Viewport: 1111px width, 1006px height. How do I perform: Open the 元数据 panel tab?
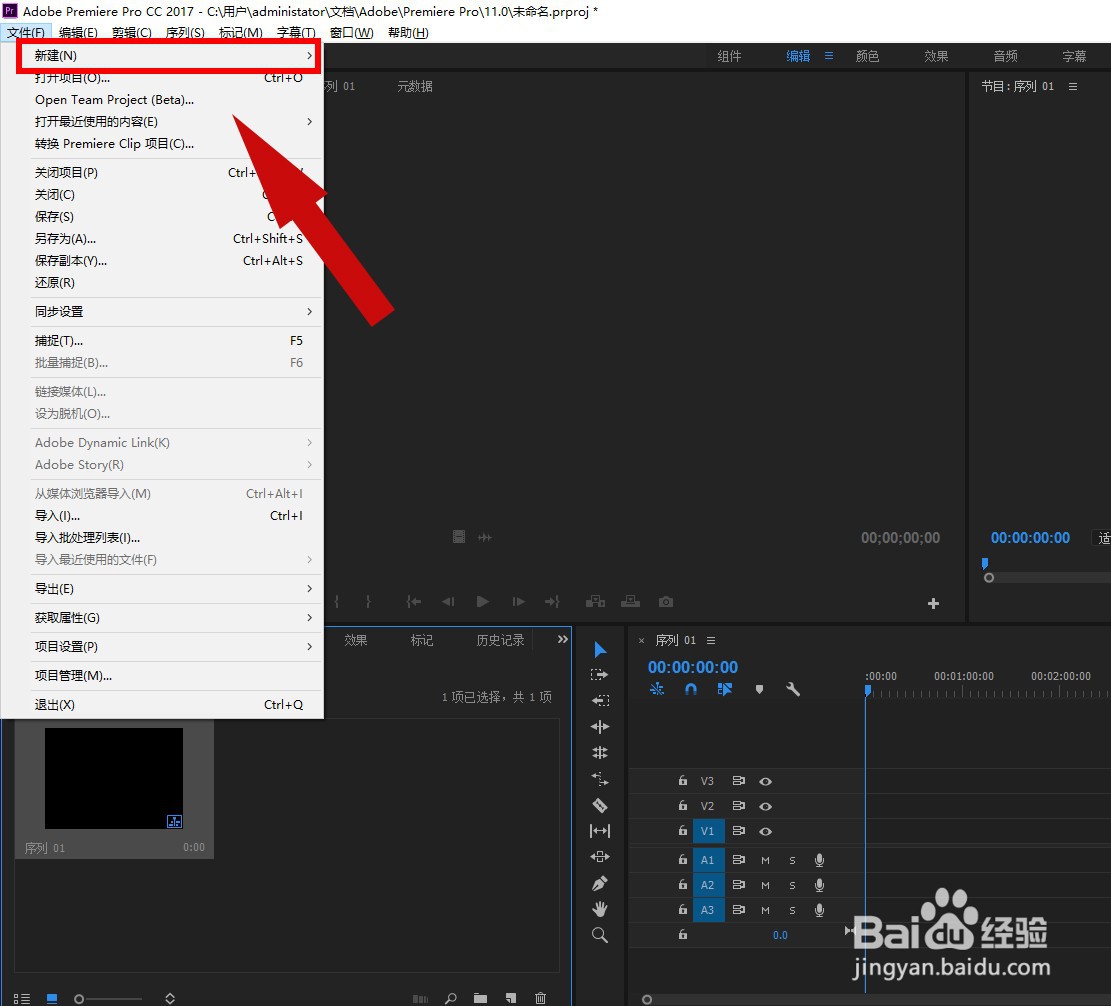coord(414,86)
